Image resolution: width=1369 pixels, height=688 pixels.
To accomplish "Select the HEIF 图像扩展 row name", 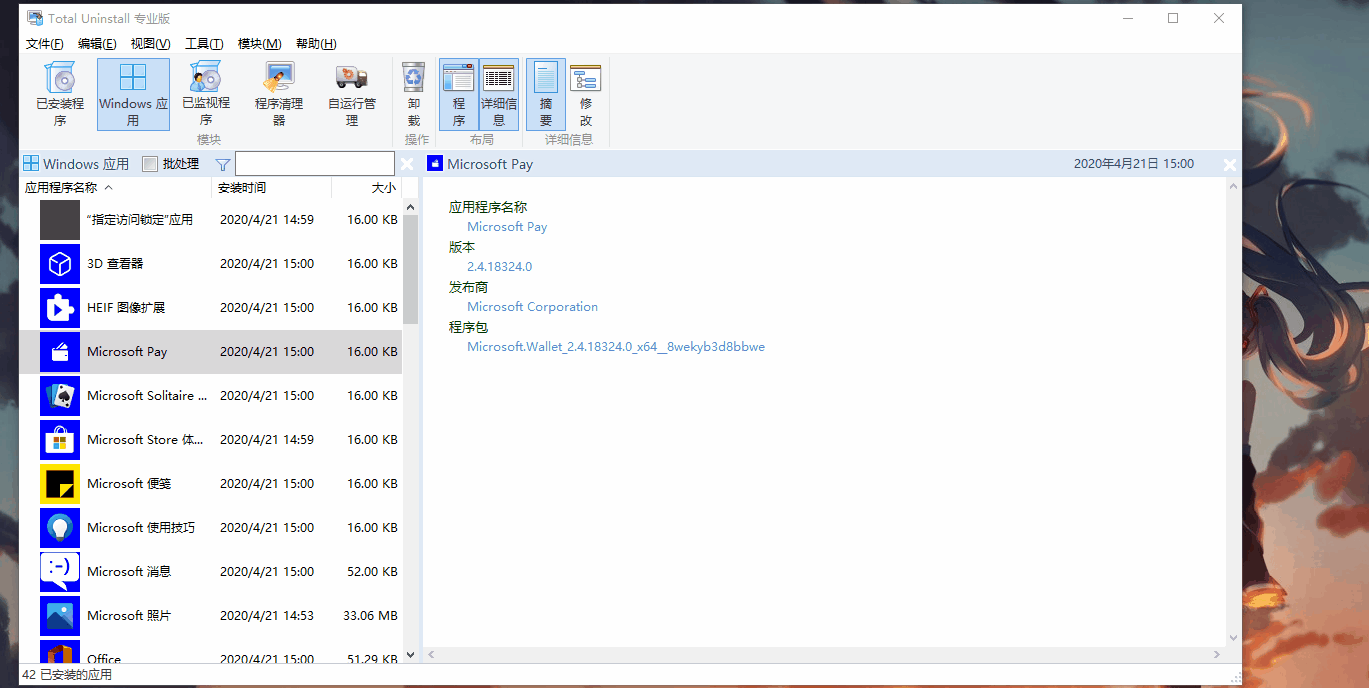I will (x=126, y=308).
